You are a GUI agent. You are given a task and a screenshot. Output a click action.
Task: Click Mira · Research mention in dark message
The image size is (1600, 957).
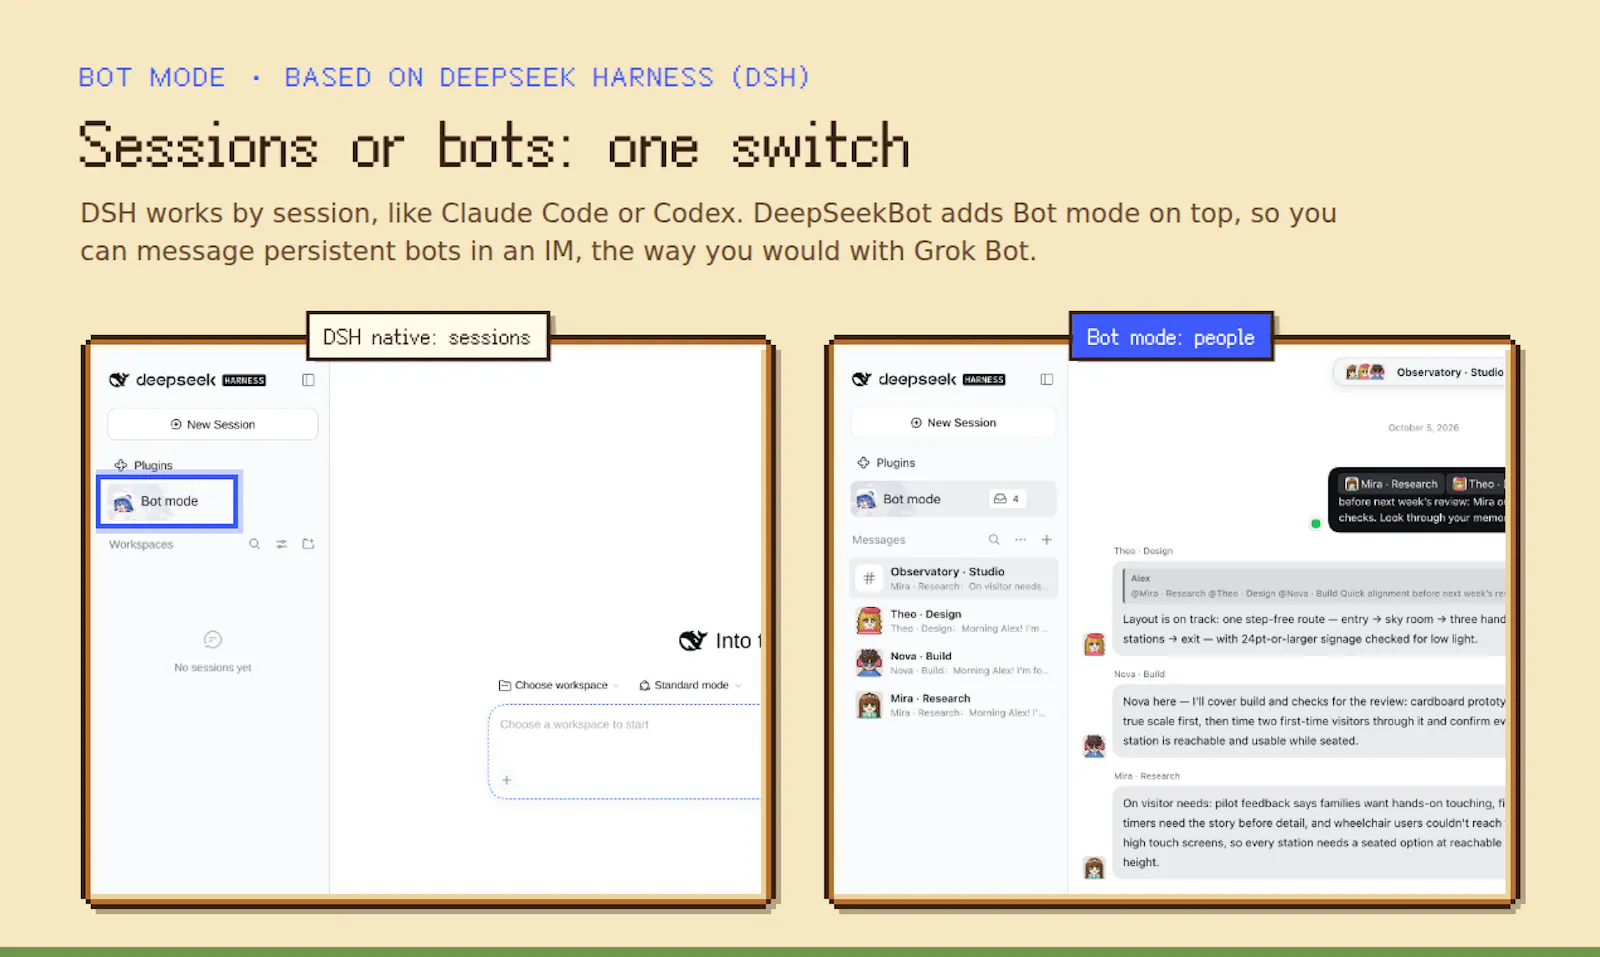pyautogui.click(x=1391, y=484)
